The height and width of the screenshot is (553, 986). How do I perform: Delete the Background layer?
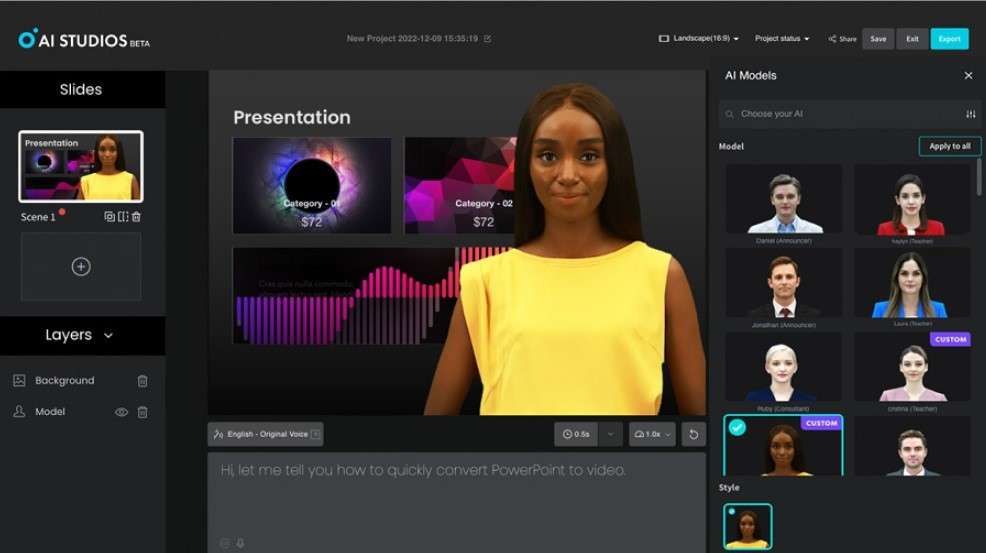pyautogui.click(x=143, y=381)
